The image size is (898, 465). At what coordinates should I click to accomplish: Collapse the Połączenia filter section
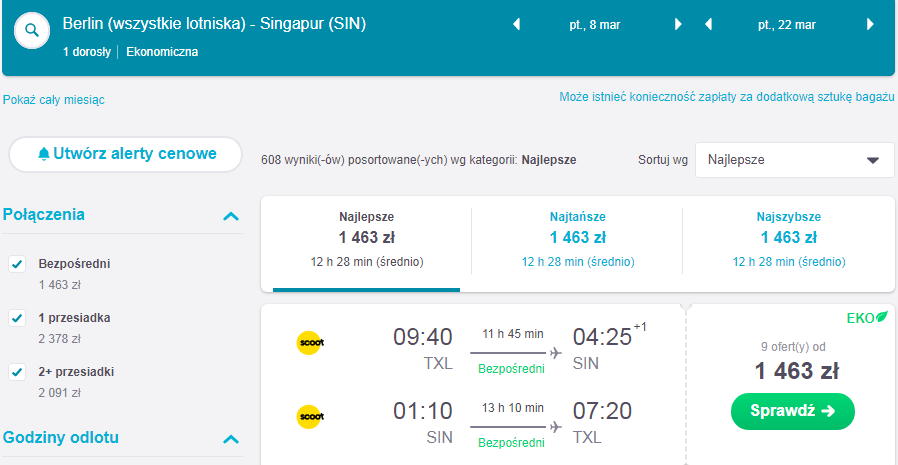231,216
